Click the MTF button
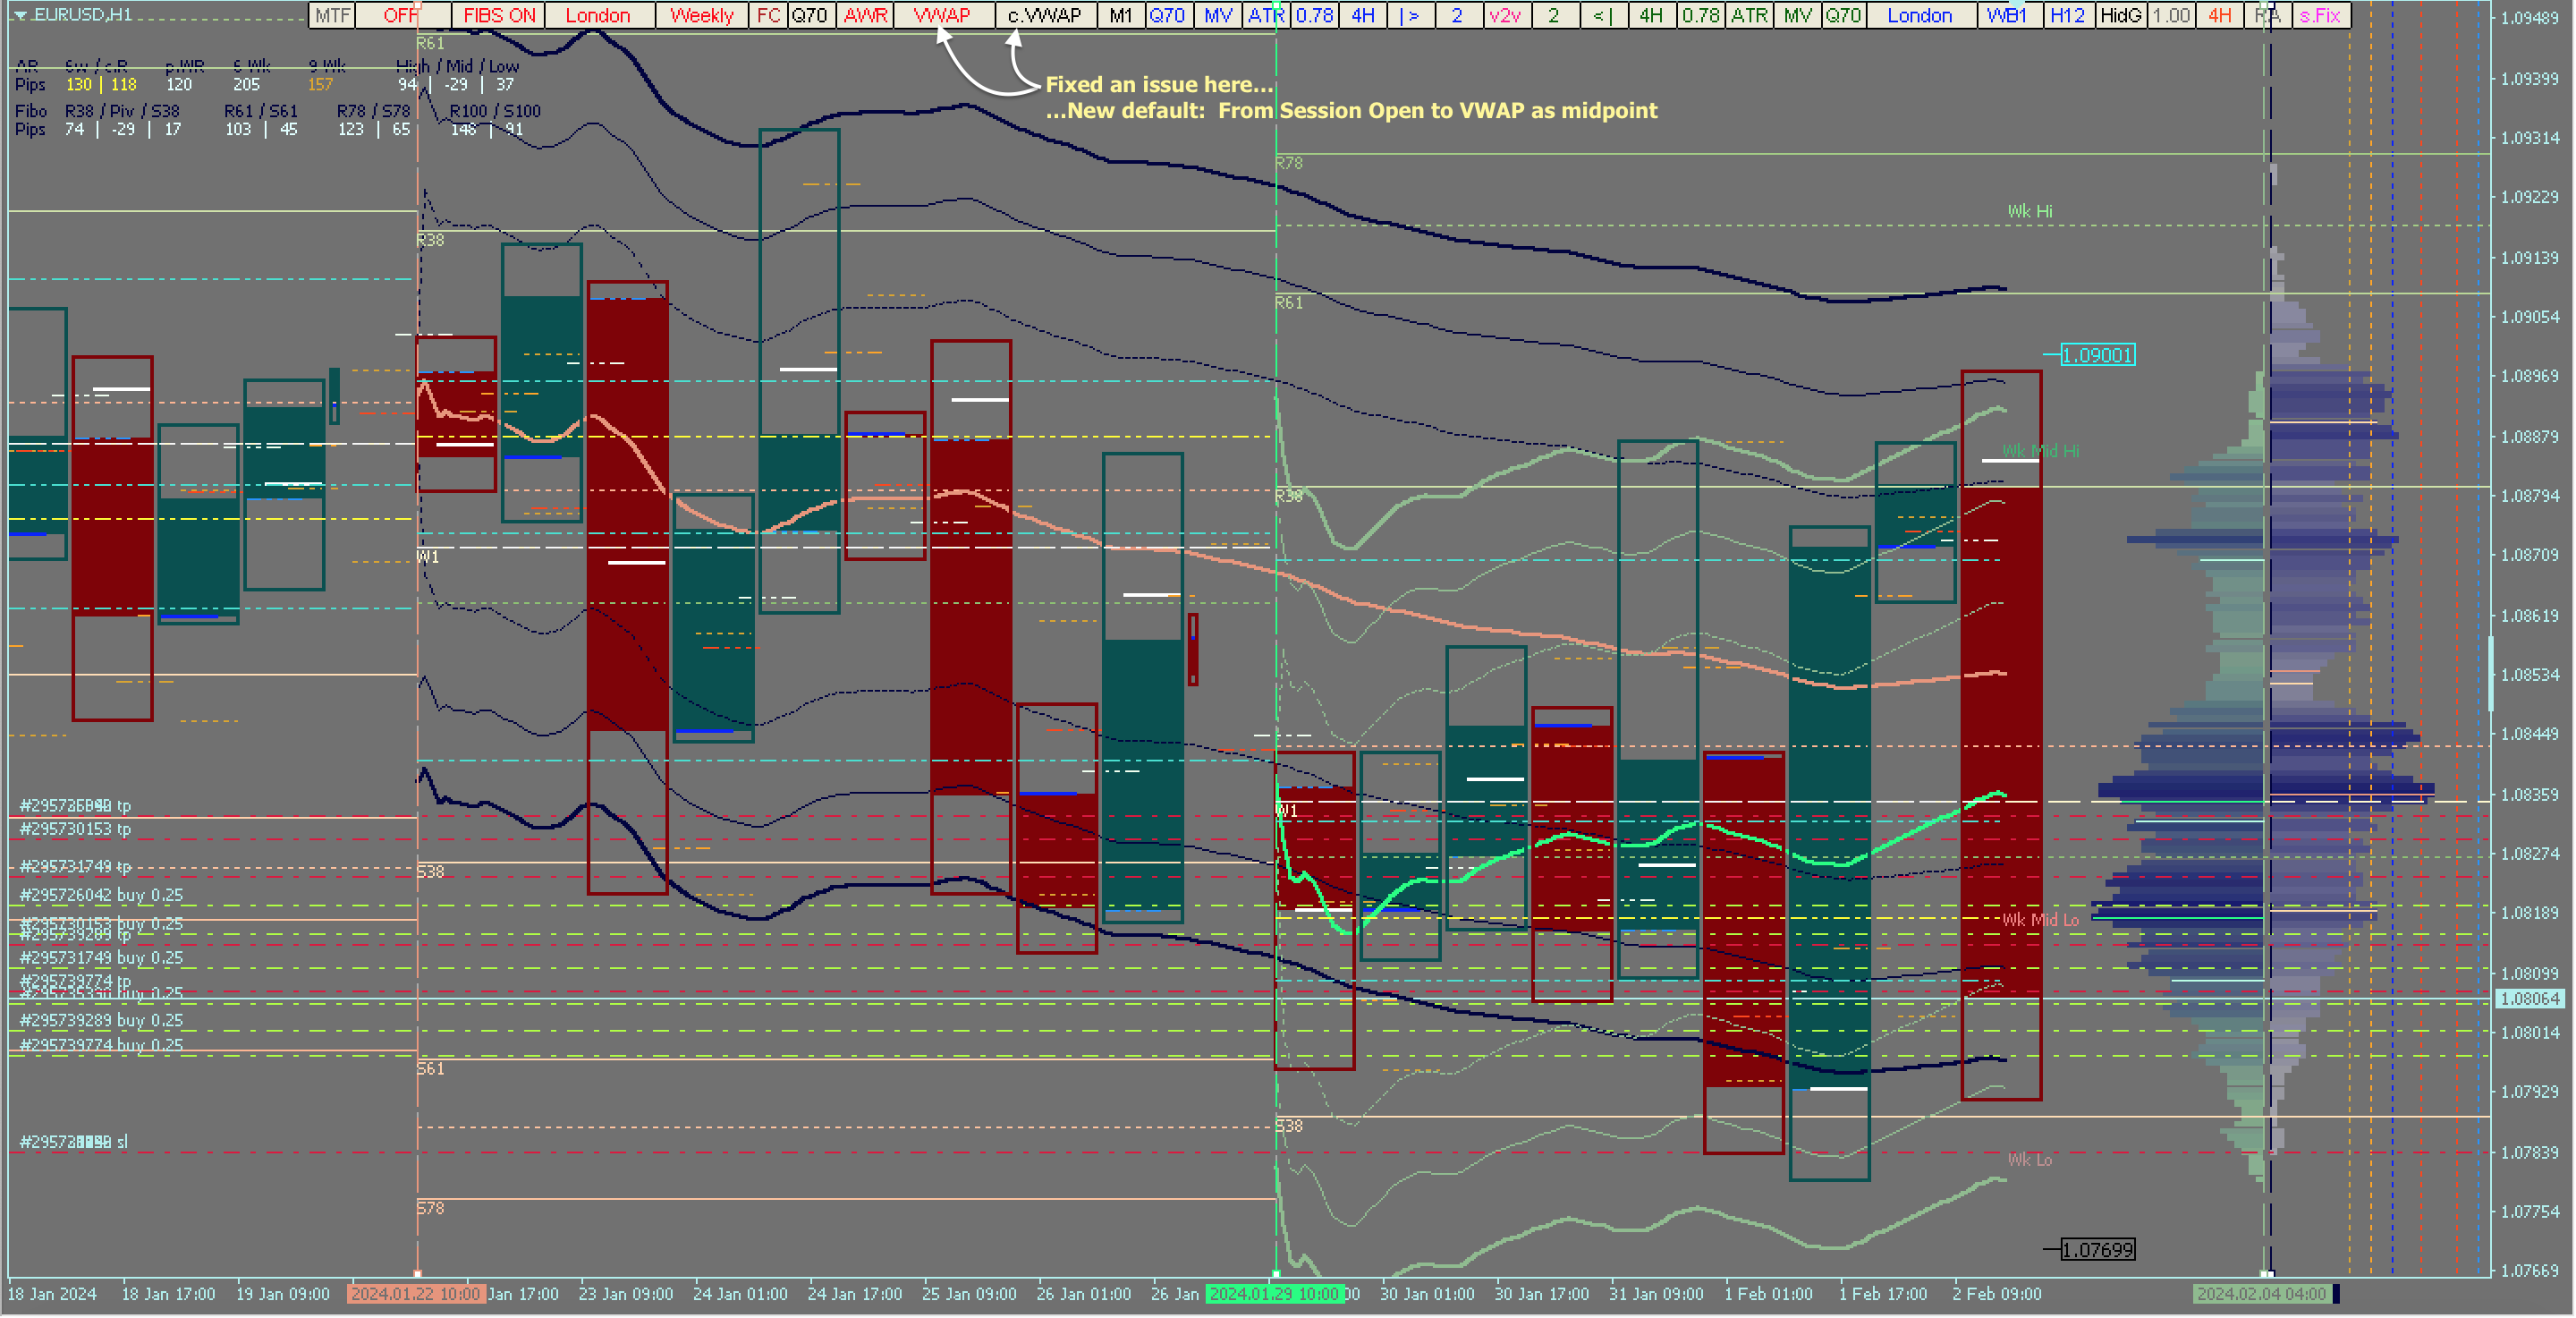 pyautogui.click(x=332, y=15)
